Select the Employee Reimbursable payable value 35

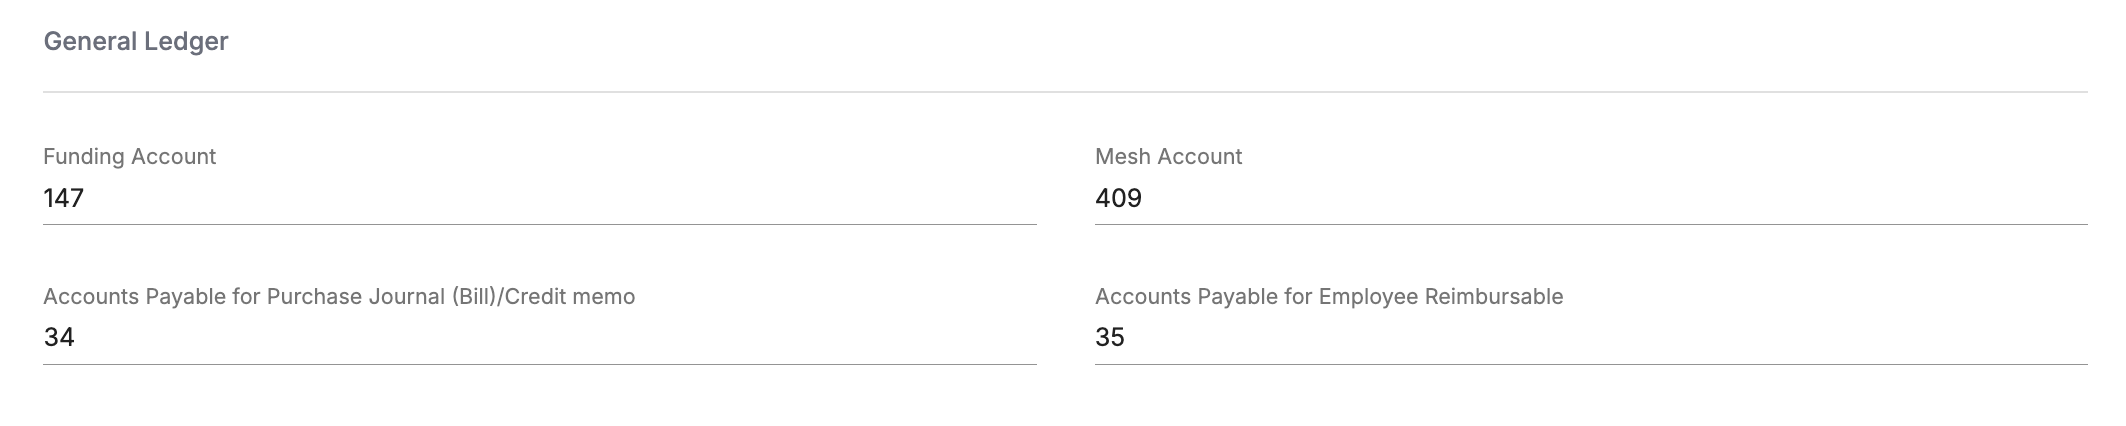click(x=1110, y=338)
